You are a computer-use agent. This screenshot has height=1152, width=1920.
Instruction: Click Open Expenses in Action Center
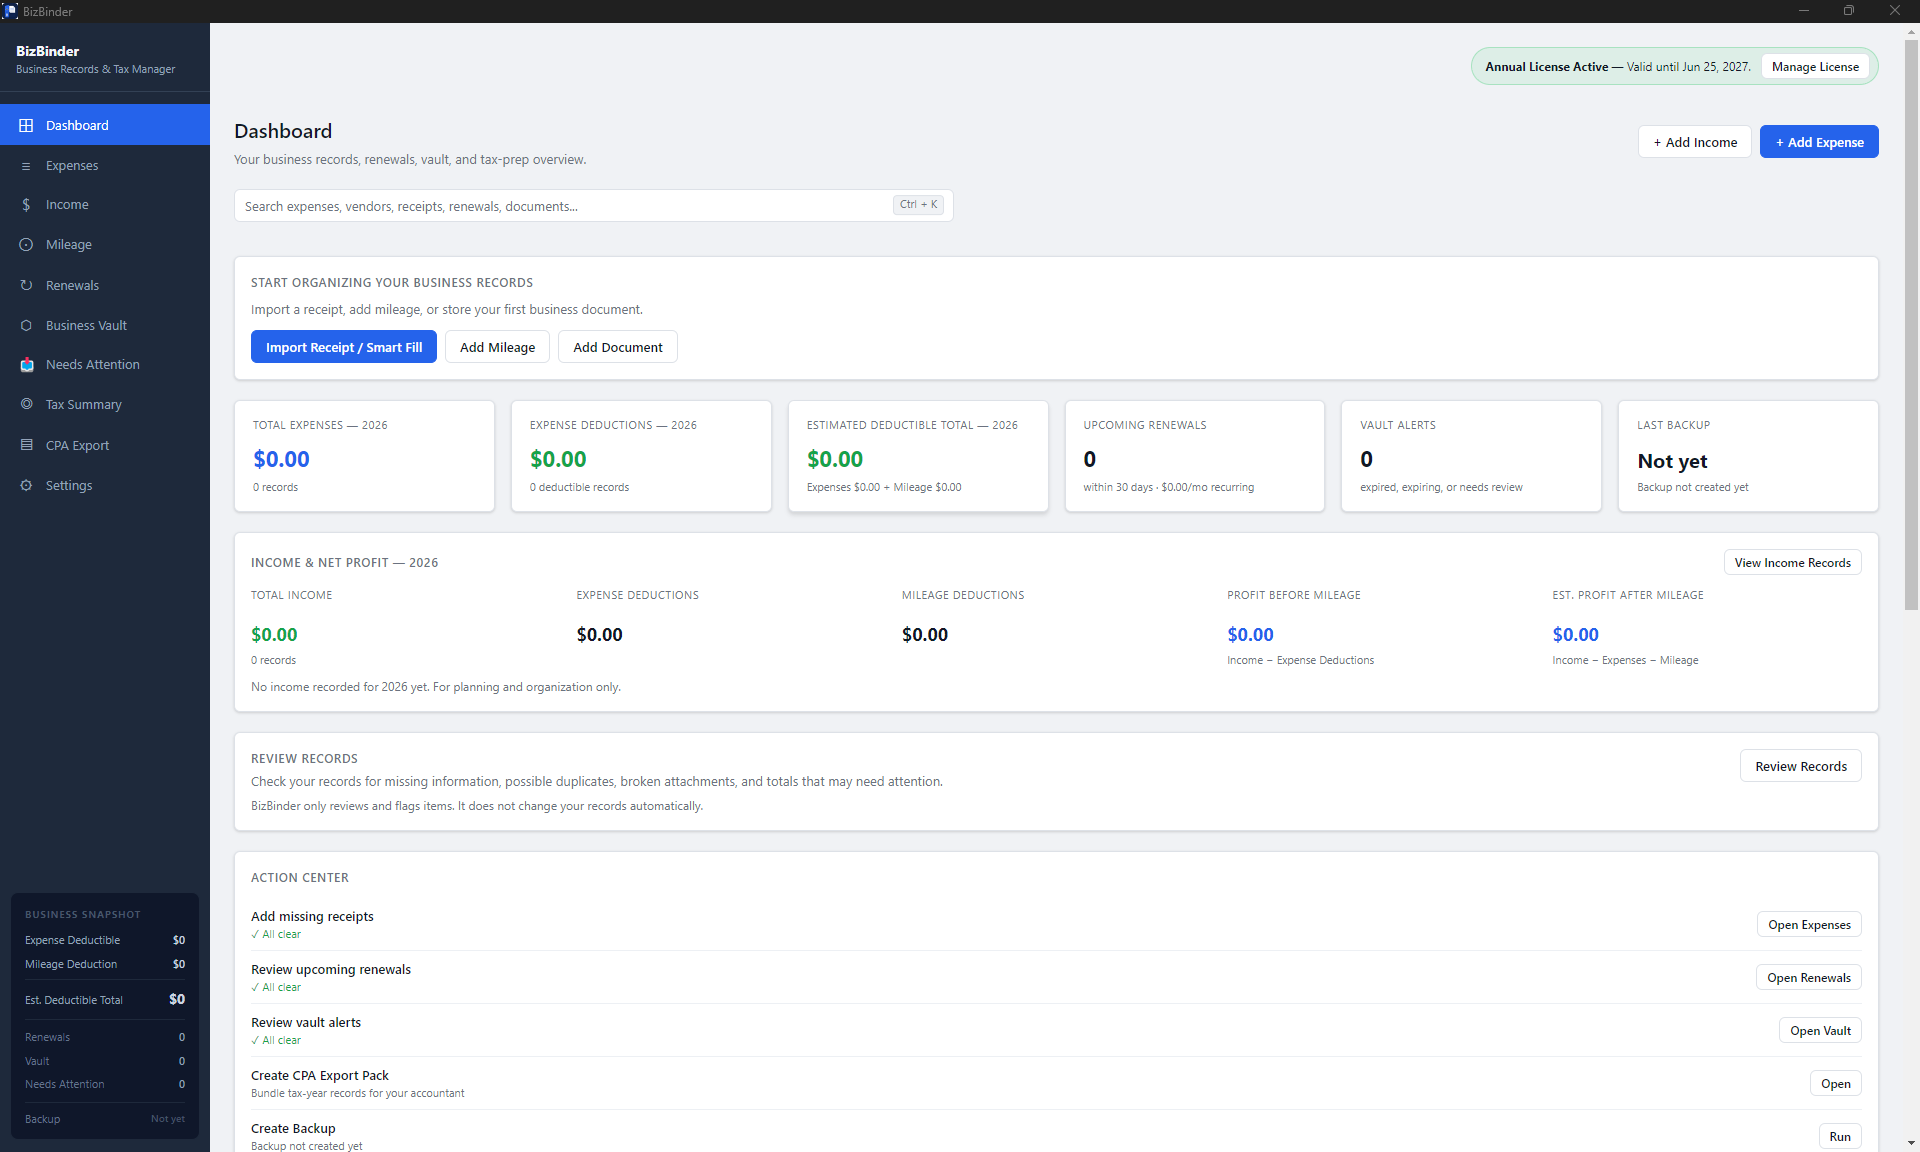coord(1809,925)
